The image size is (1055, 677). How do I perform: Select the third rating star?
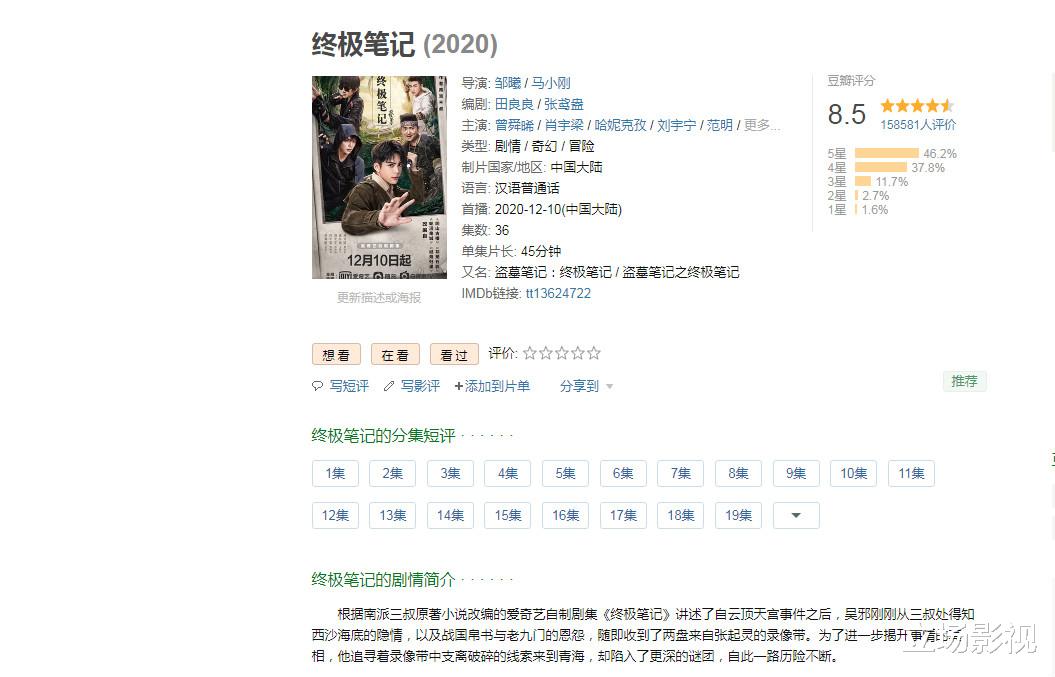point(562,353)
